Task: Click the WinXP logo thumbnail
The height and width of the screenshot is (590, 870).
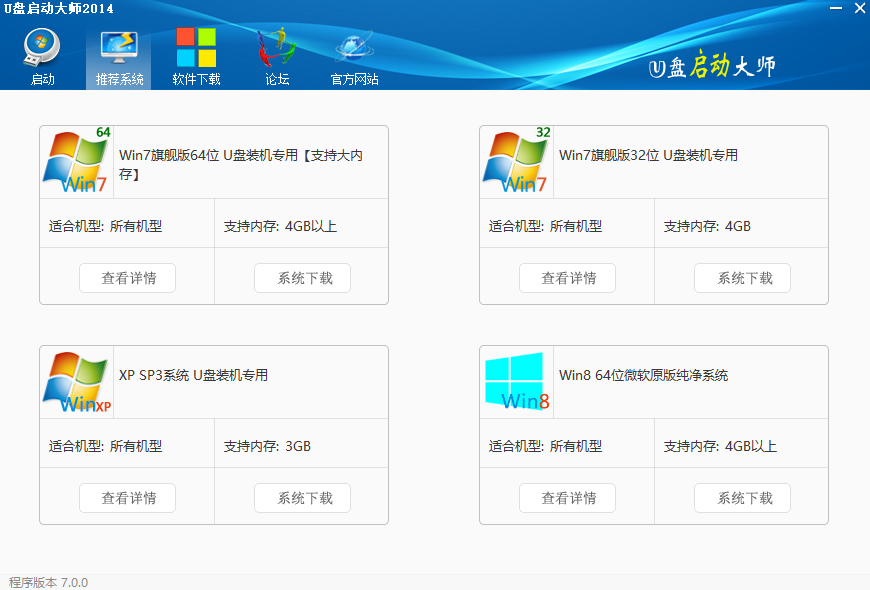Action: (x=77, y=381)
